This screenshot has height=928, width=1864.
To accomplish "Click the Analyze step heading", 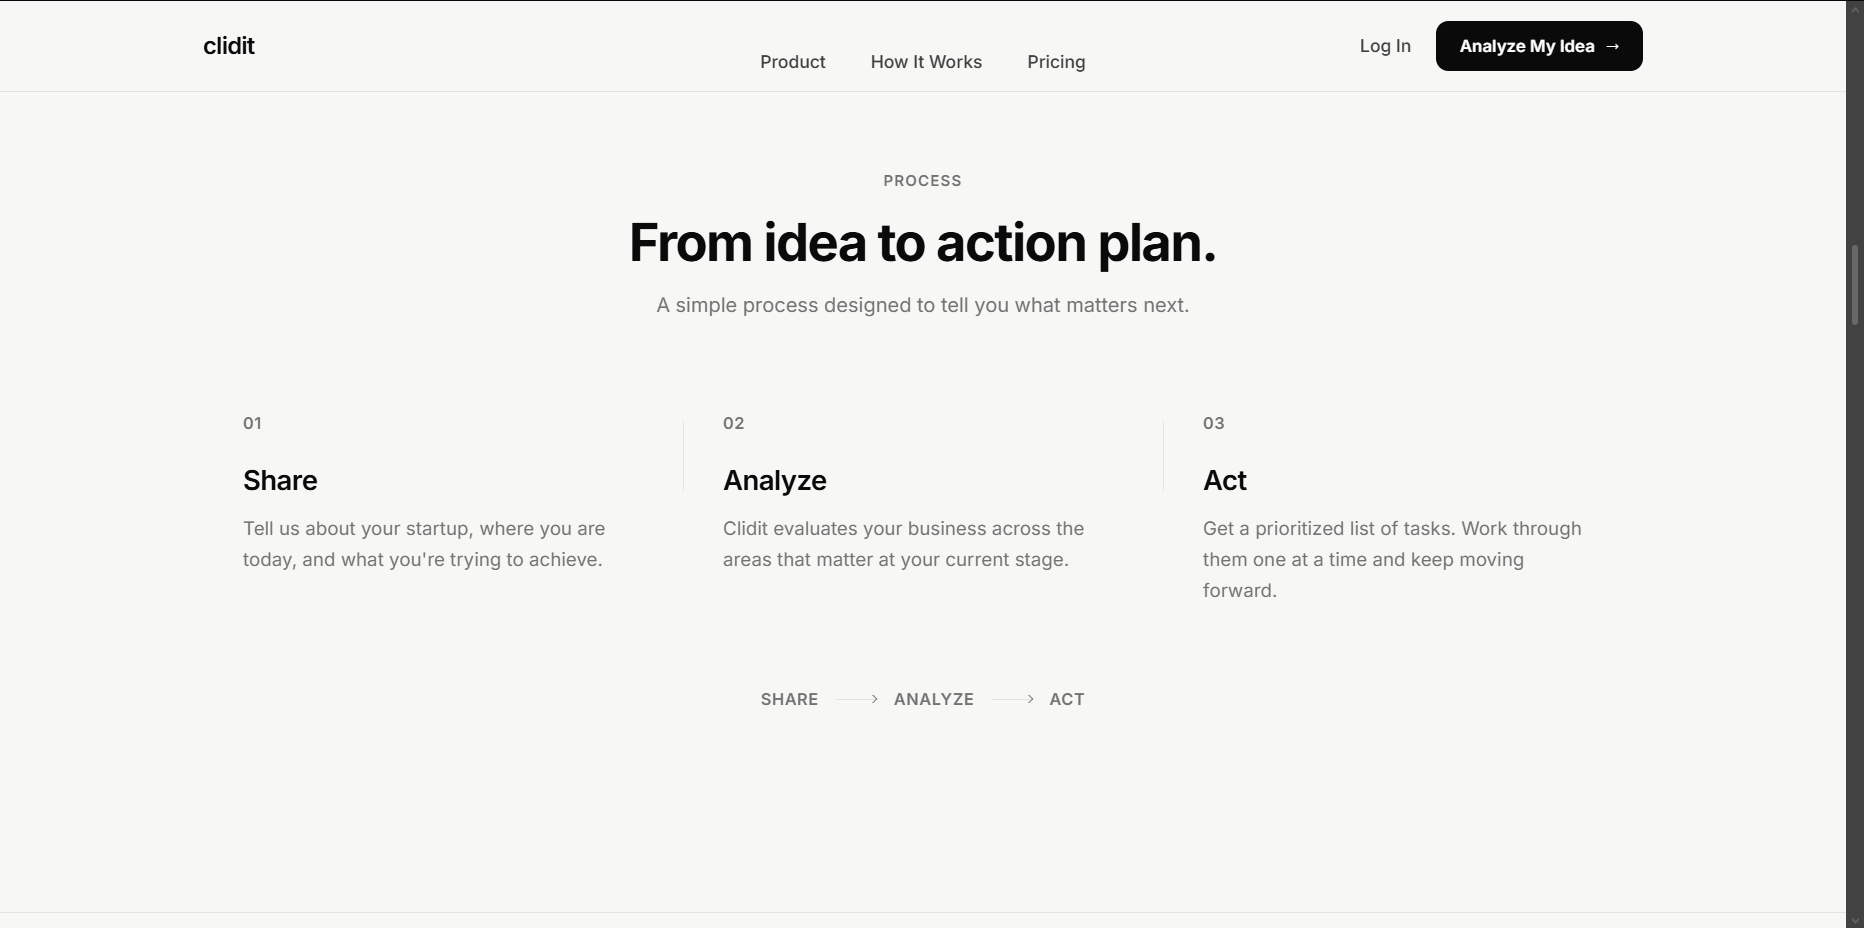I will pyautogui.click(x=775, y=481).
